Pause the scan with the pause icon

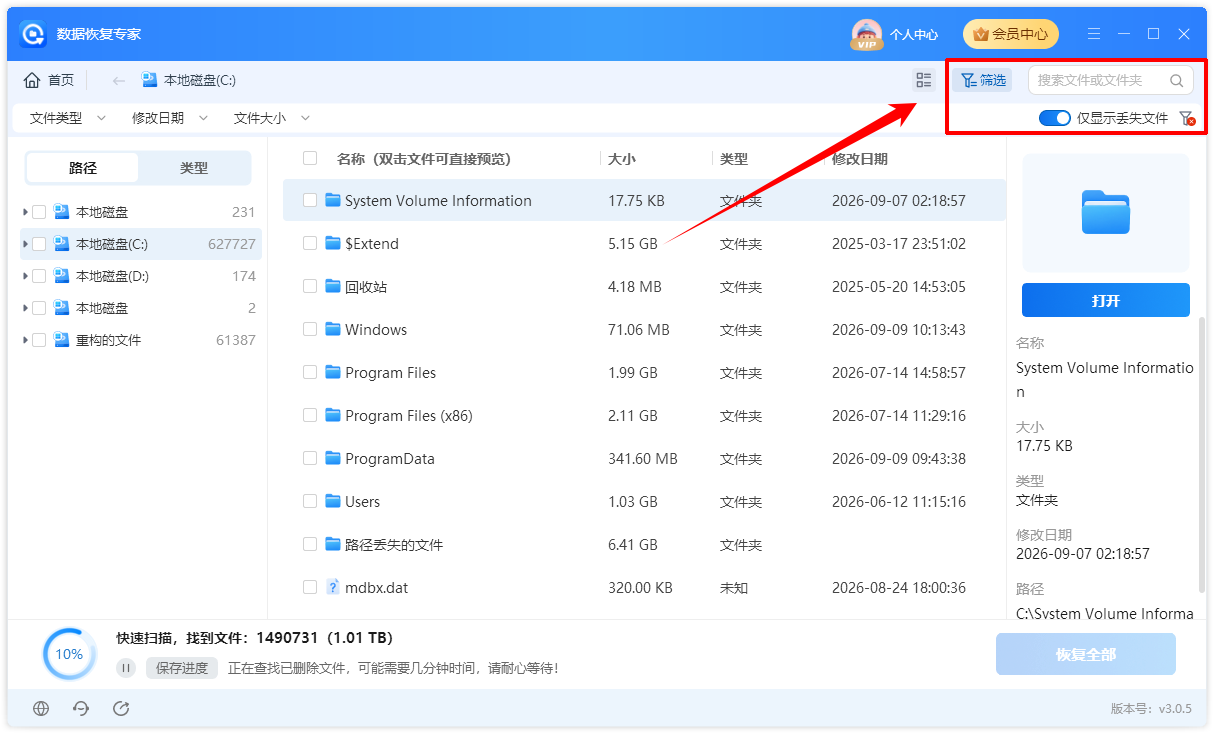126,668
